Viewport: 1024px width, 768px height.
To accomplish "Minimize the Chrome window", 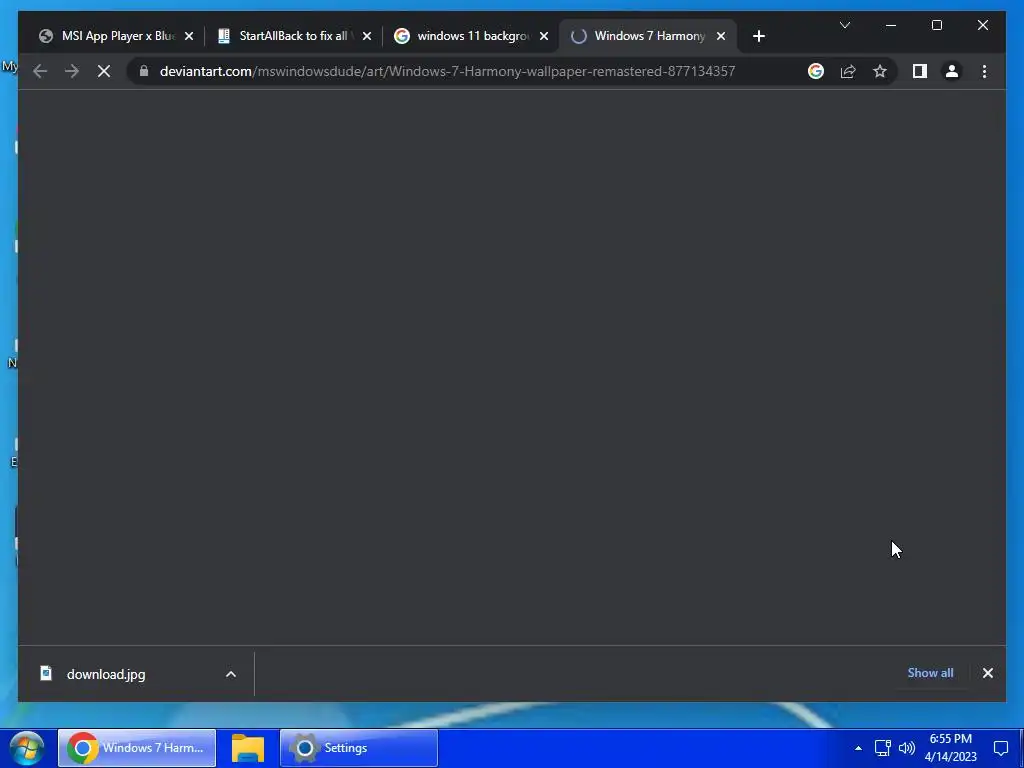I will click(891, 25).
